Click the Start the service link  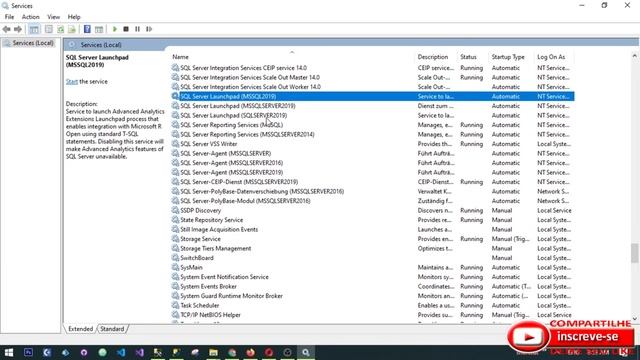pos(72,82)
